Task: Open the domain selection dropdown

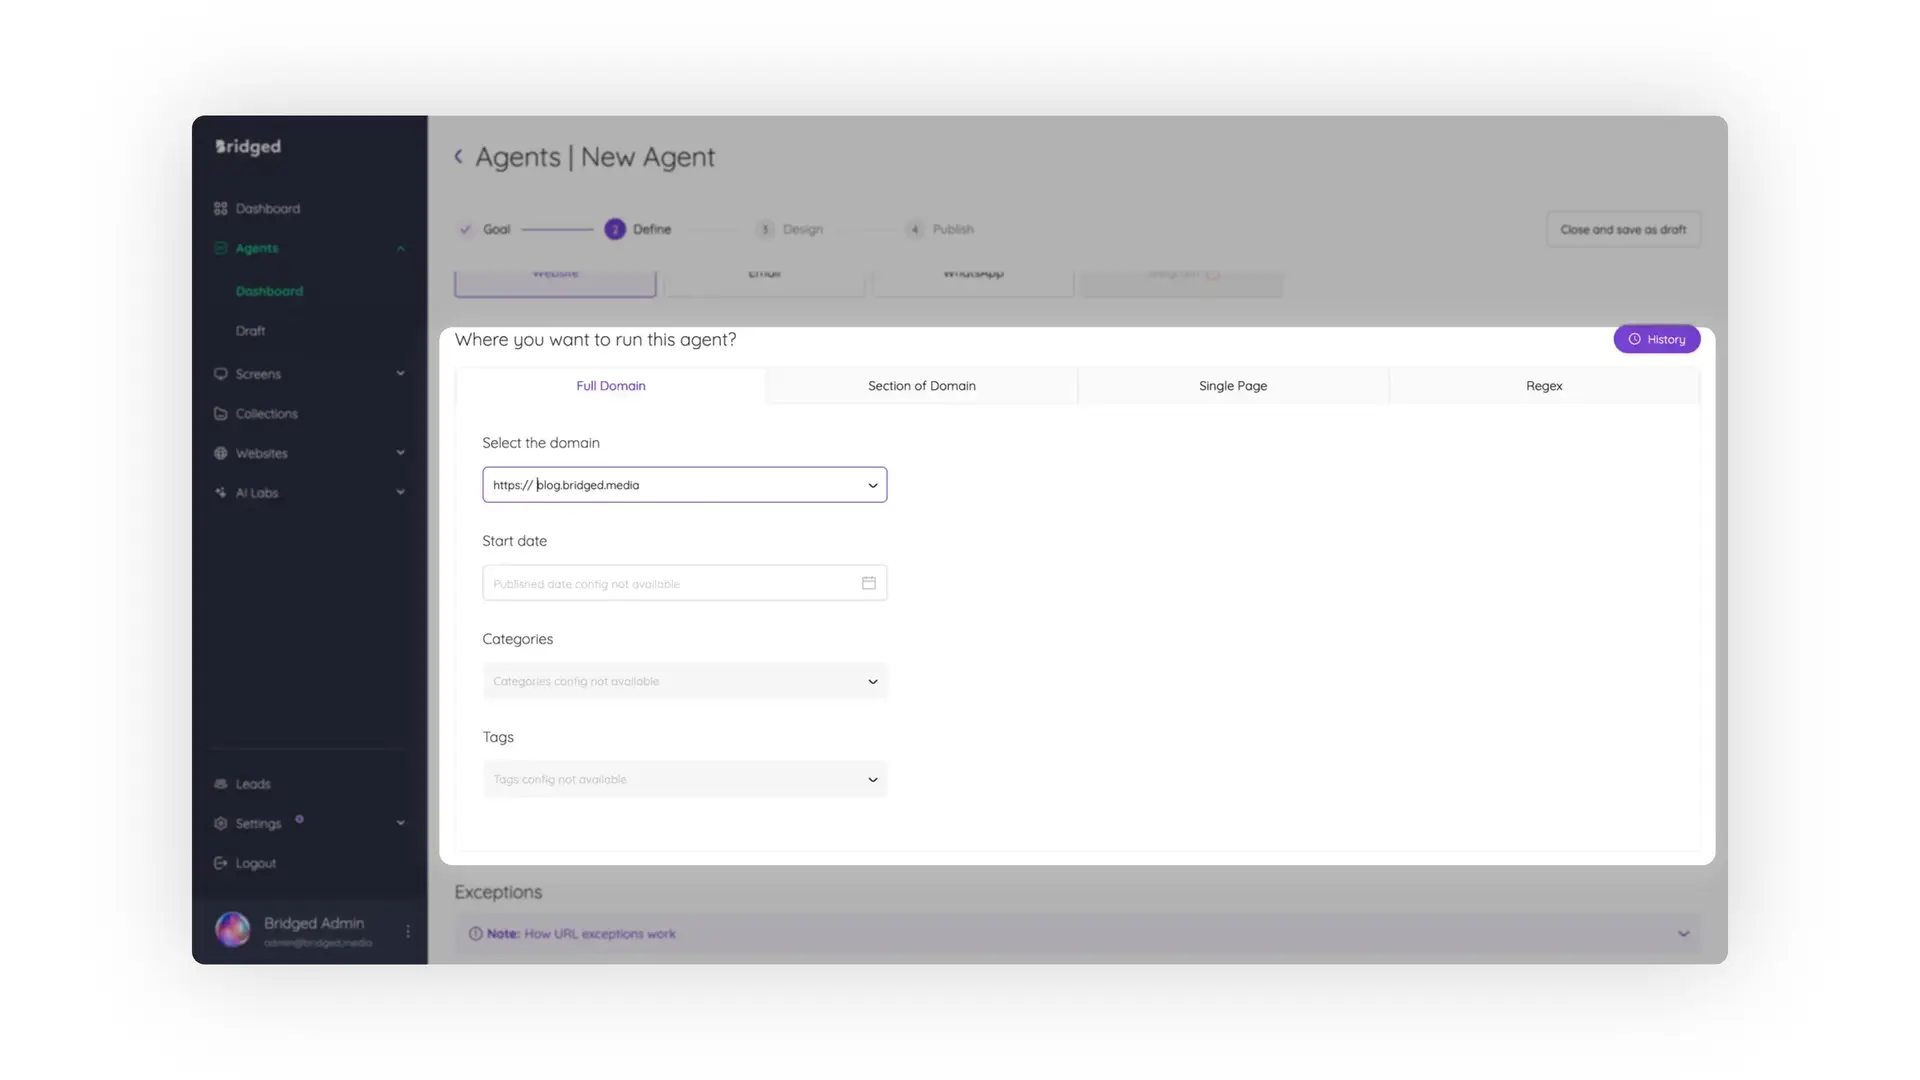Action: tap(872, 485)
